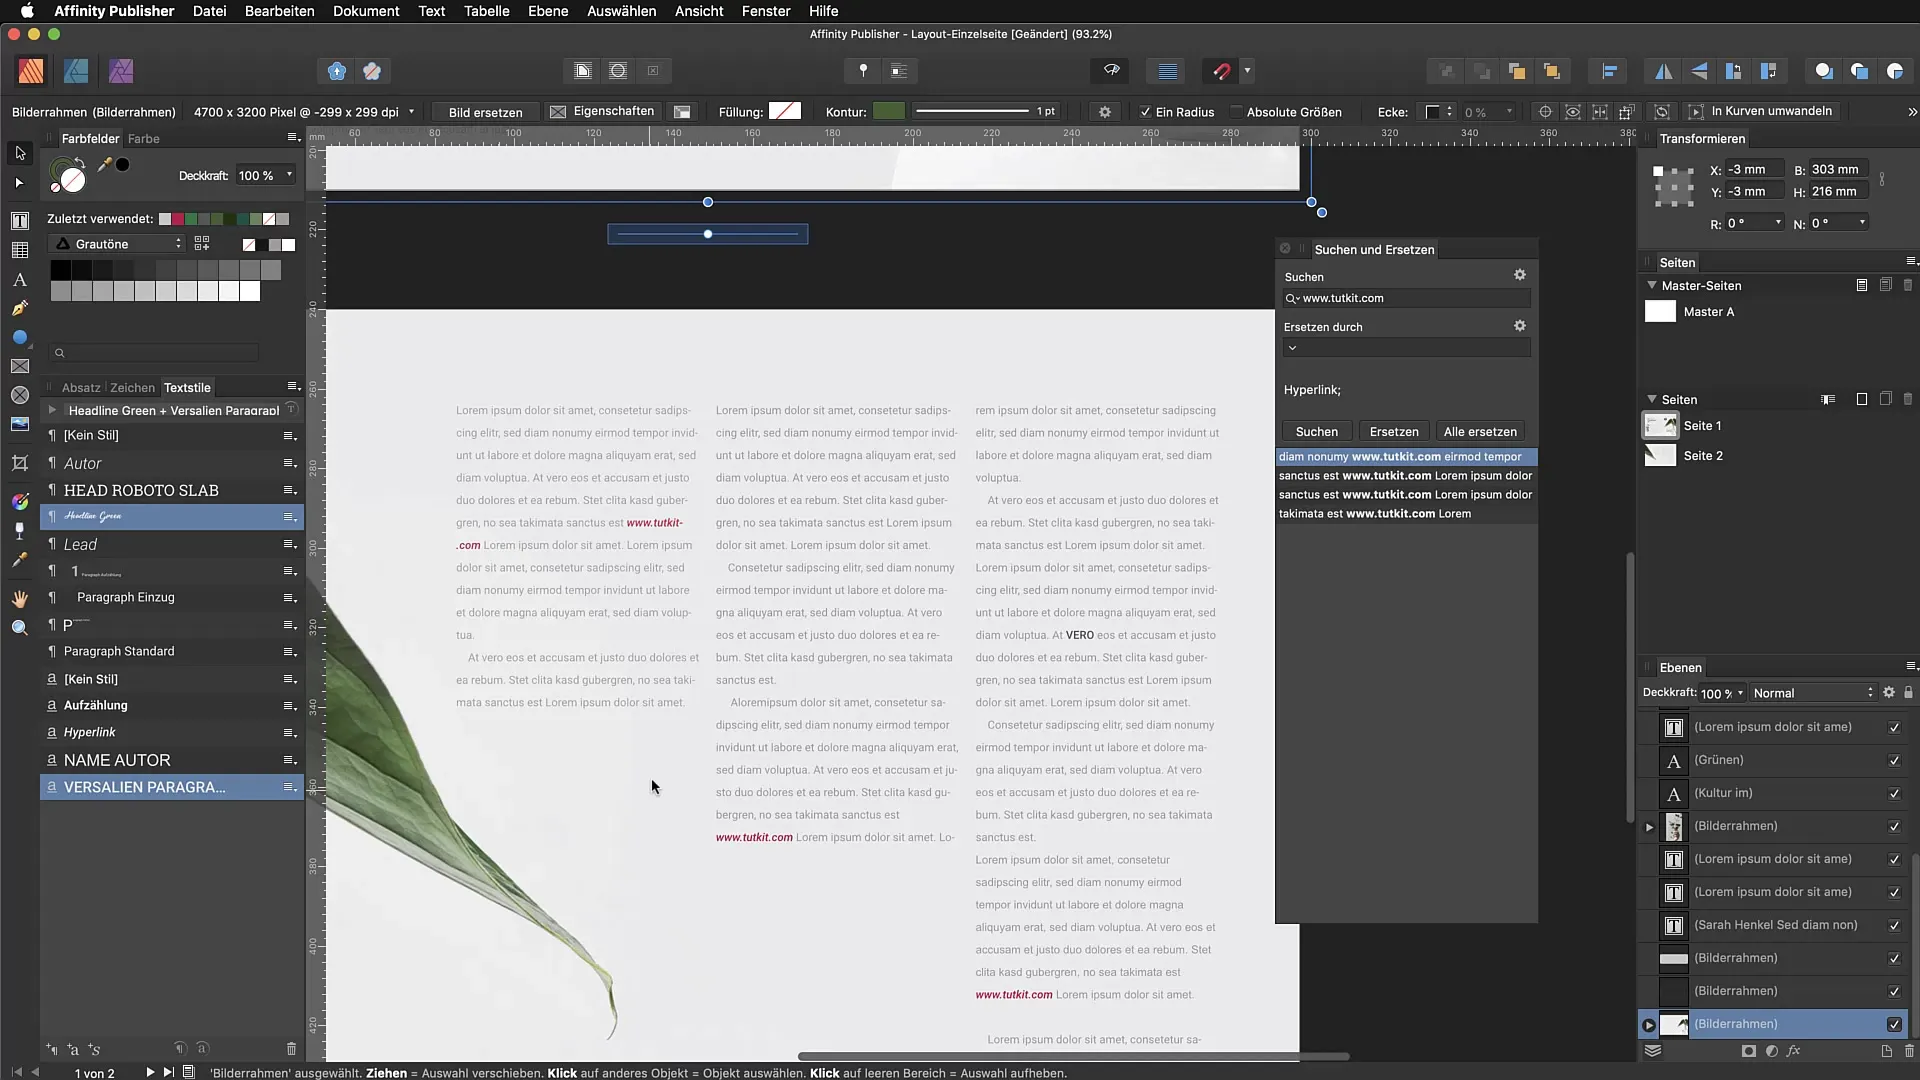1920x1080 pixels.
Task: Select the Table tool
Action: 20,250
